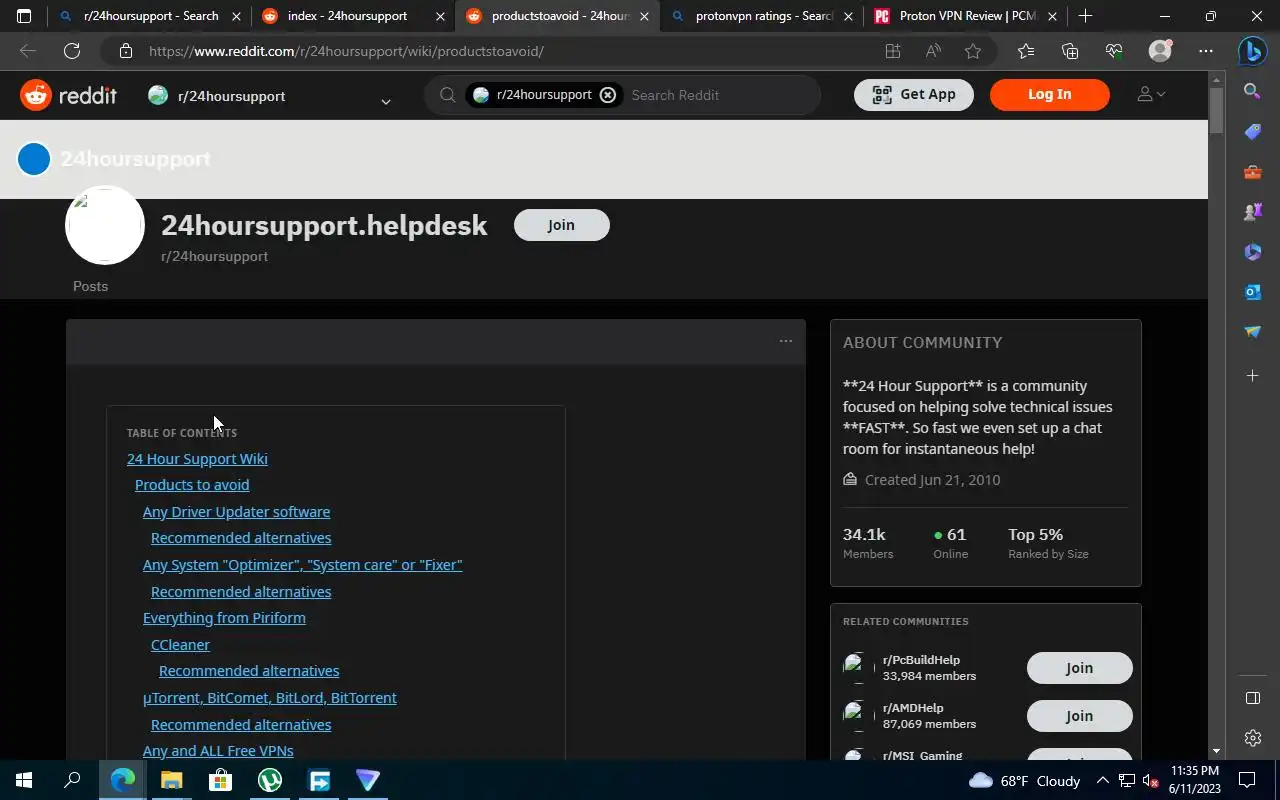
Task: Open Browser essentials heart icon
Action: point(1114,51)
